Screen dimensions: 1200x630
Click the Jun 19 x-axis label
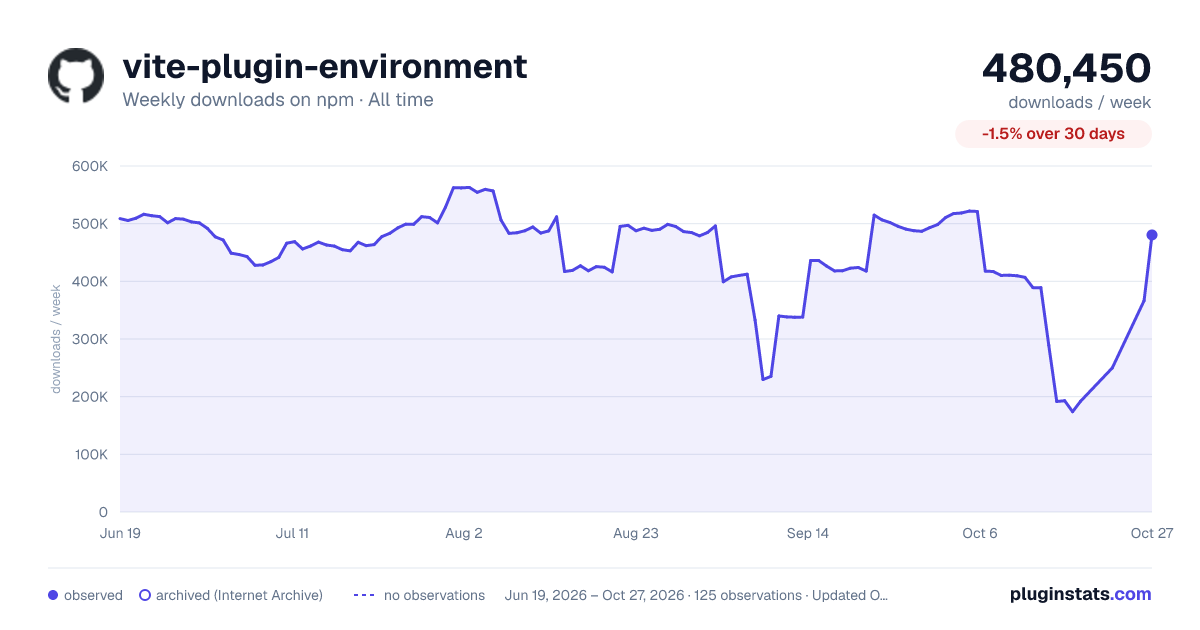[x=120, y=533]
